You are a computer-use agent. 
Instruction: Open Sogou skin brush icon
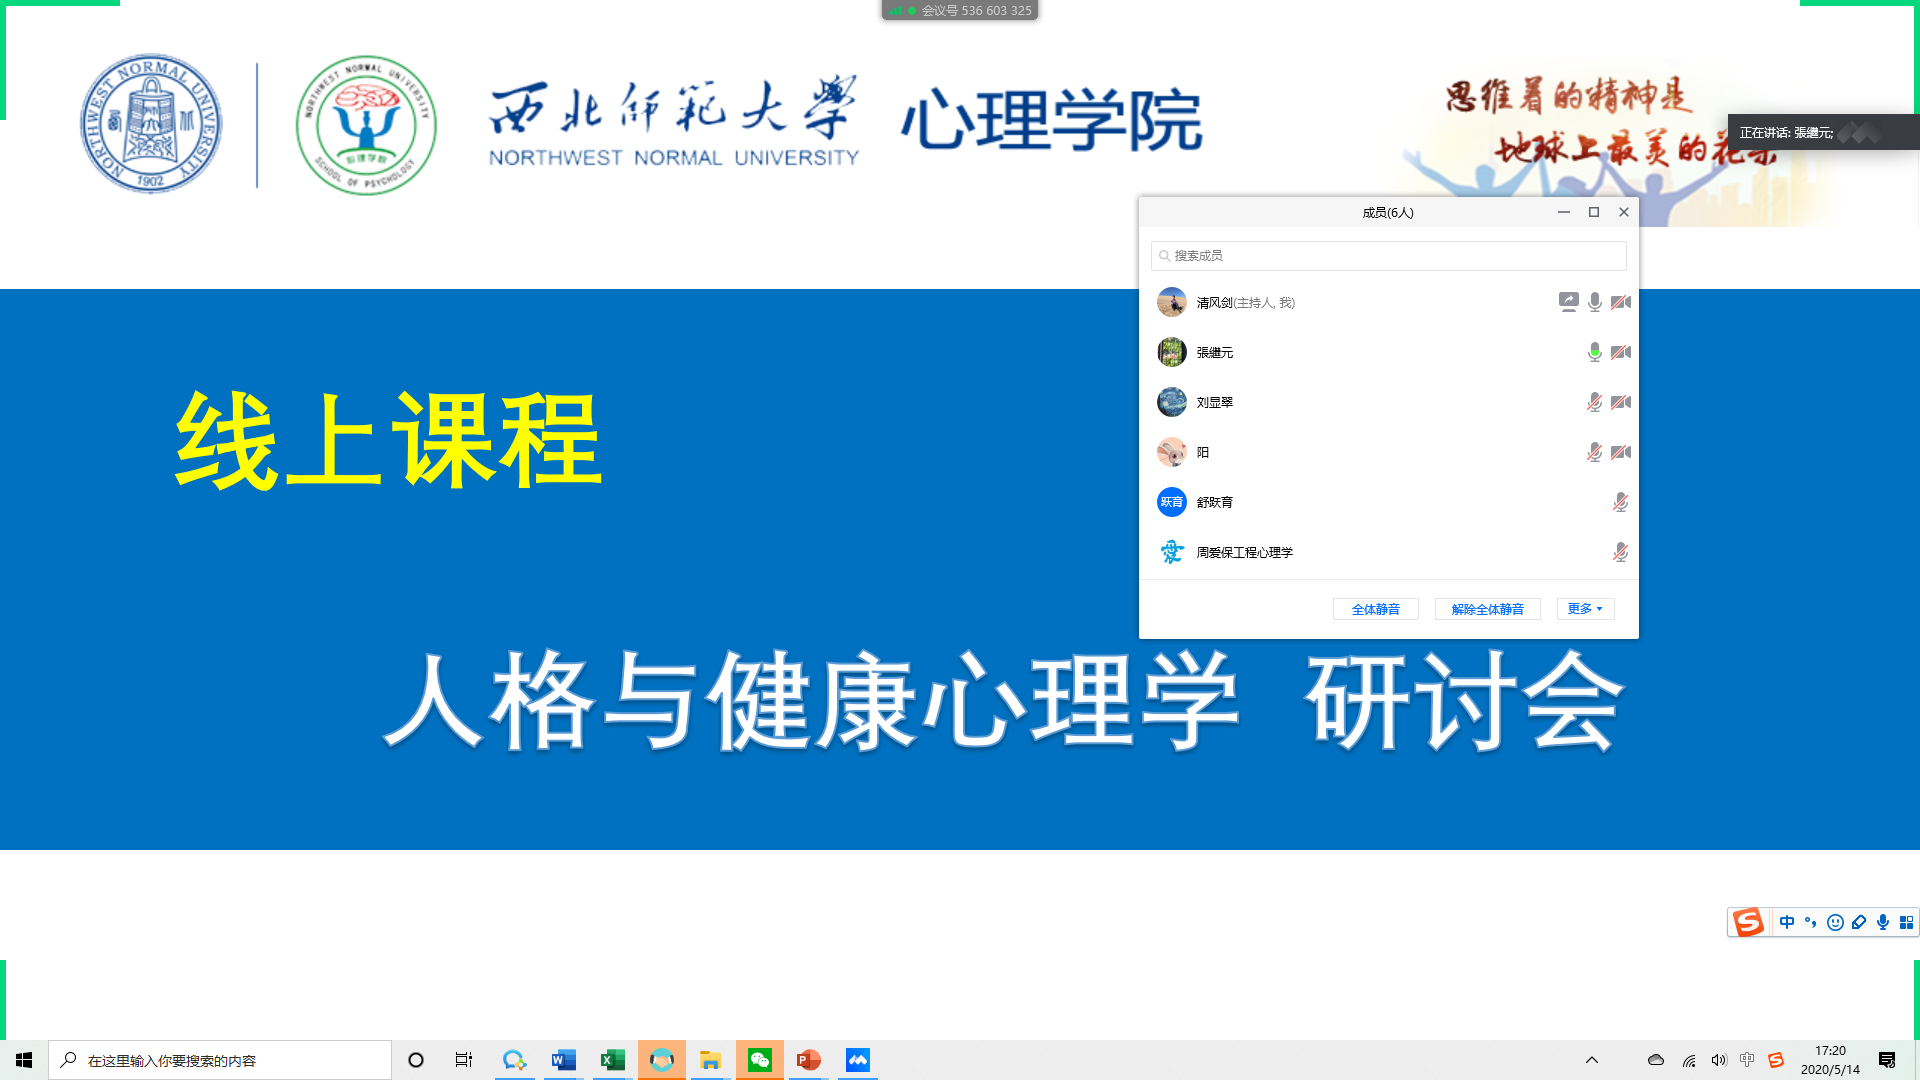coord(1859,922)
